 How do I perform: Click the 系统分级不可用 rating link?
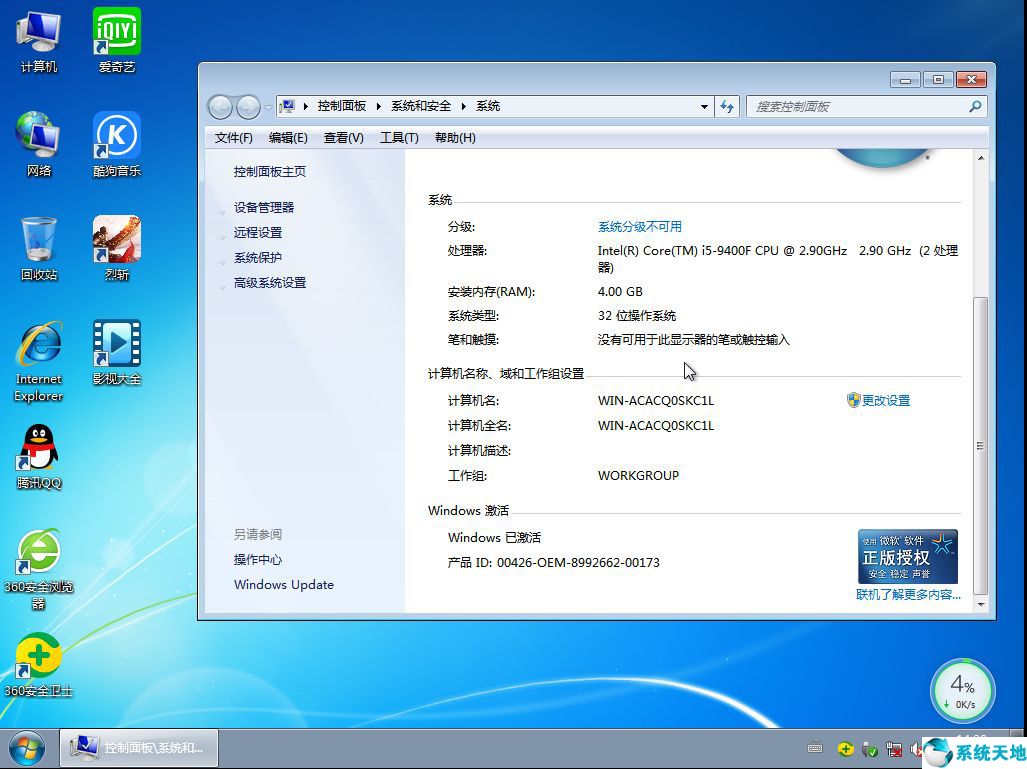(x=640, y=227)
